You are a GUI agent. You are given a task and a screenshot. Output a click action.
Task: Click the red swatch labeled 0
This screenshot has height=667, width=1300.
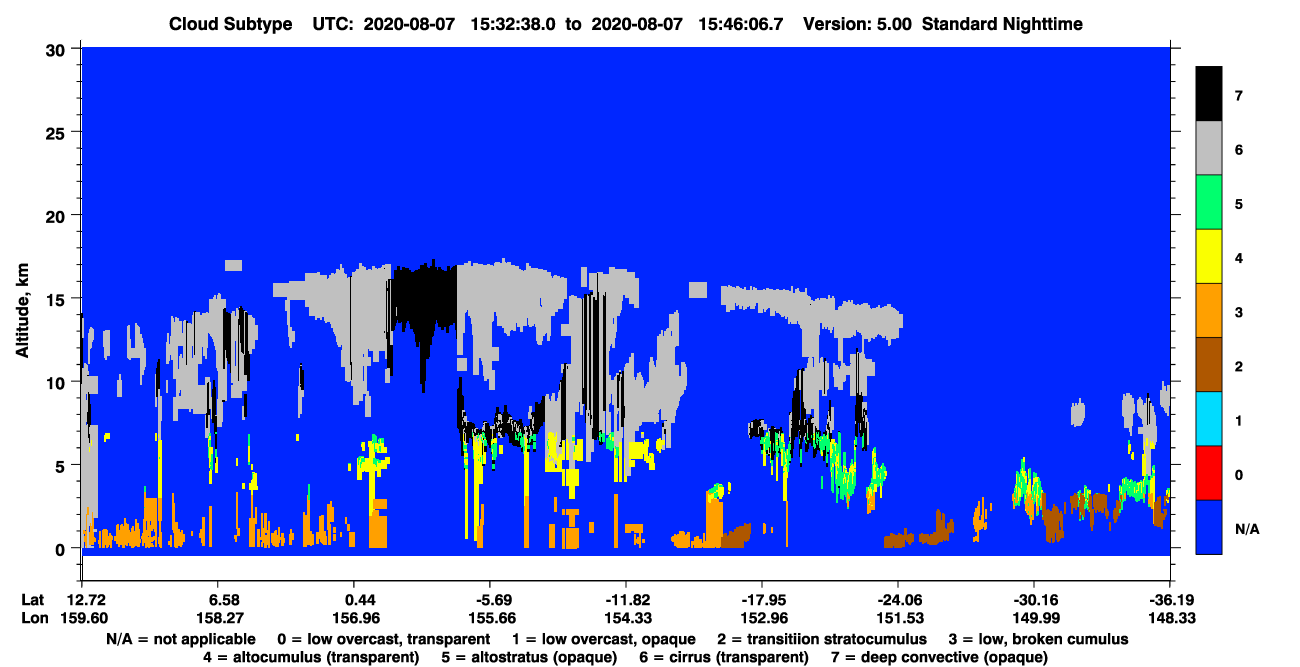point(1209,473)
